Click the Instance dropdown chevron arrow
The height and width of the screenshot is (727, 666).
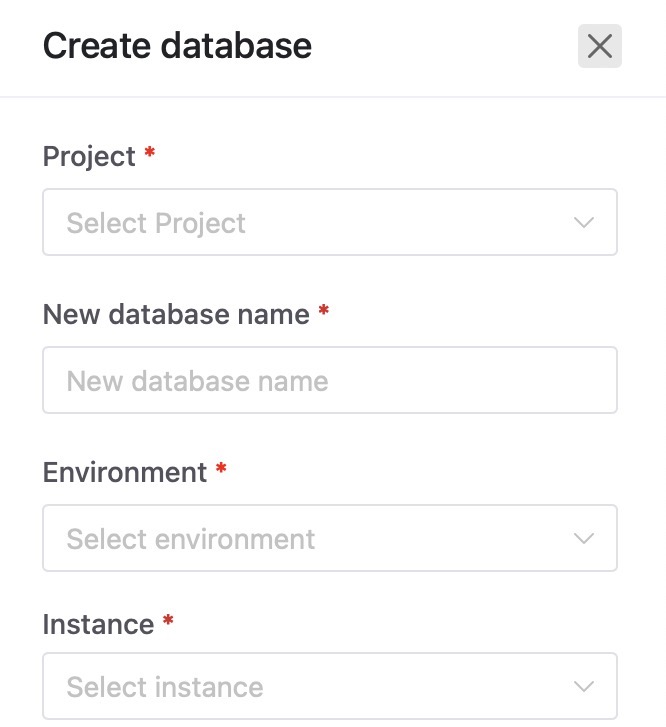(x=583, y=686)
